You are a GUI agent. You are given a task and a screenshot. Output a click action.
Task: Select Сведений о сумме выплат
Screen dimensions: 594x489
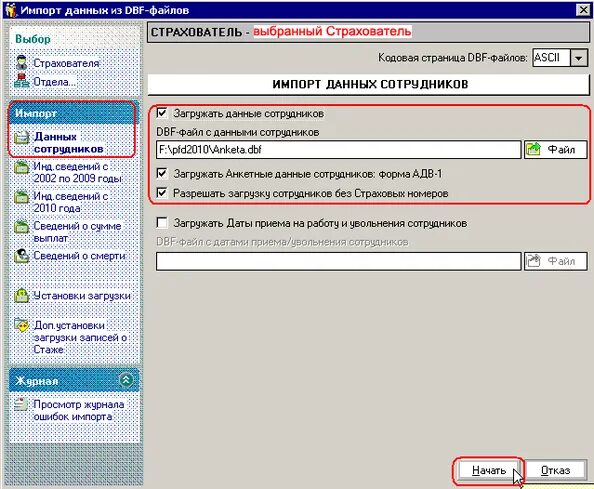77,232
